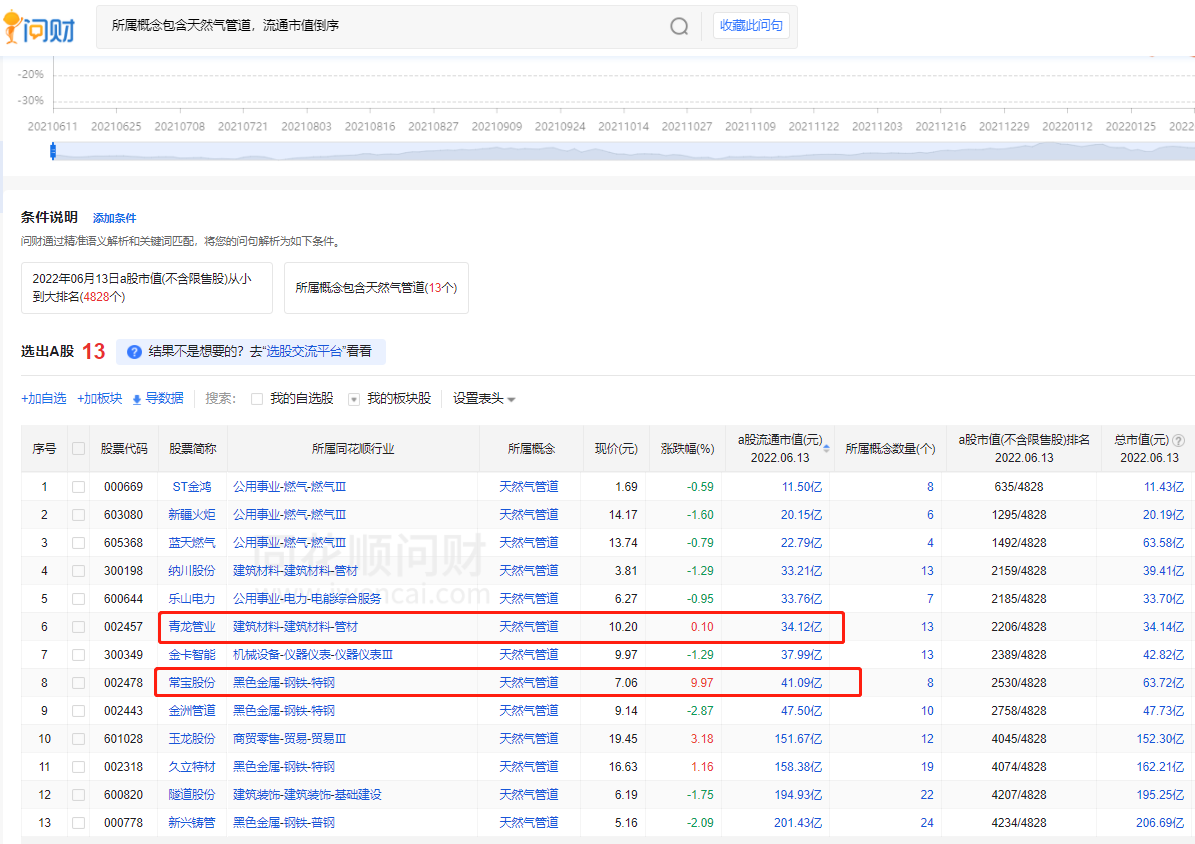Screen dimensions: 1195x844
Task: Open the 我的板块股 dropdown
Action: coord(354,399)
